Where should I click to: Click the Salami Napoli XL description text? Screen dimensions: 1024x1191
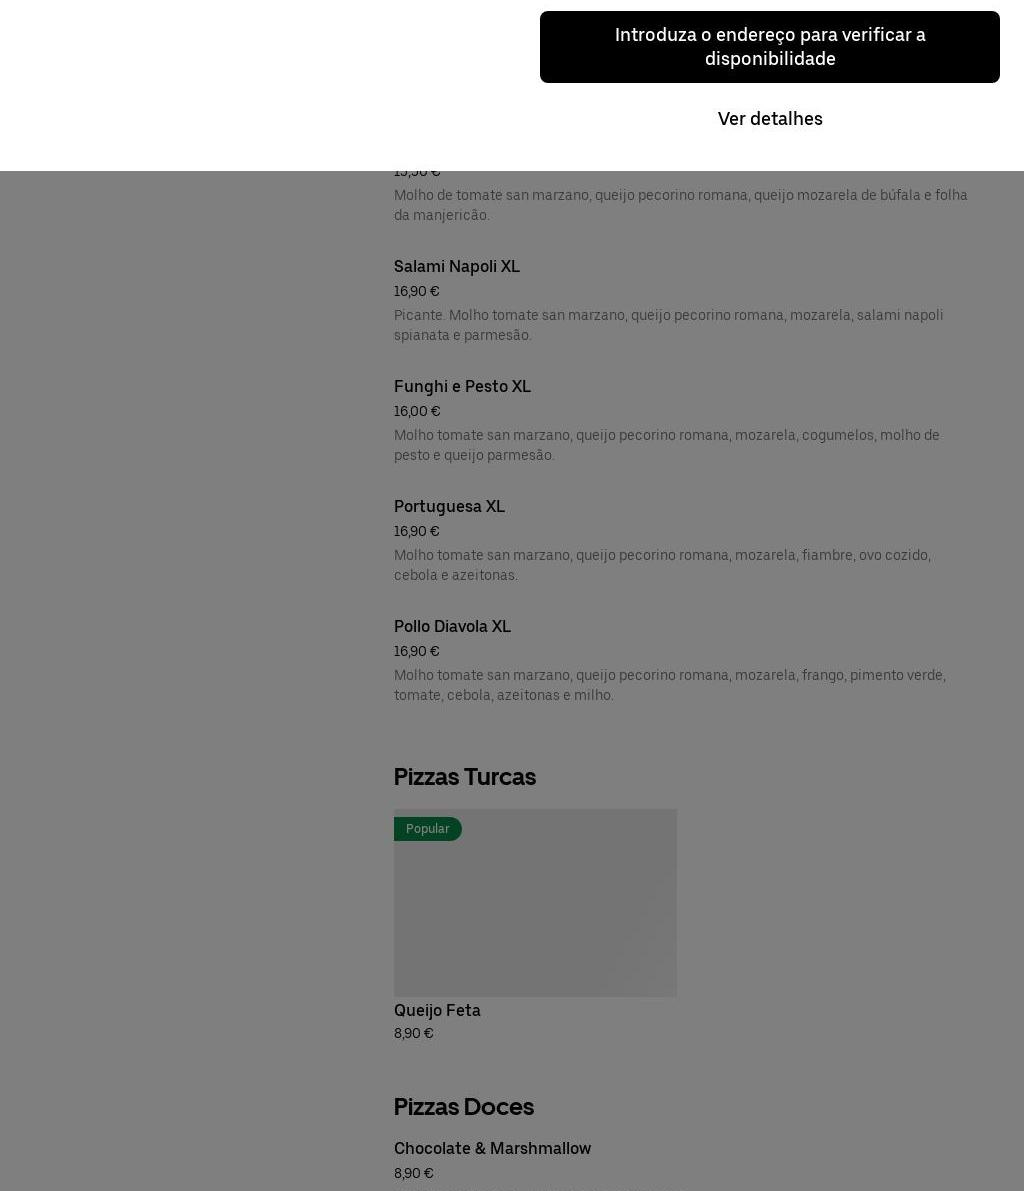(668, 325)
